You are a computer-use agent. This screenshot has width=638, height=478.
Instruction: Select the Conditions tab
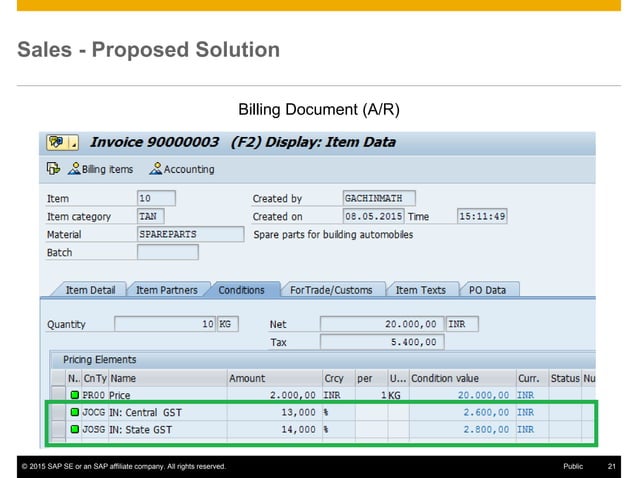point(241,290)
